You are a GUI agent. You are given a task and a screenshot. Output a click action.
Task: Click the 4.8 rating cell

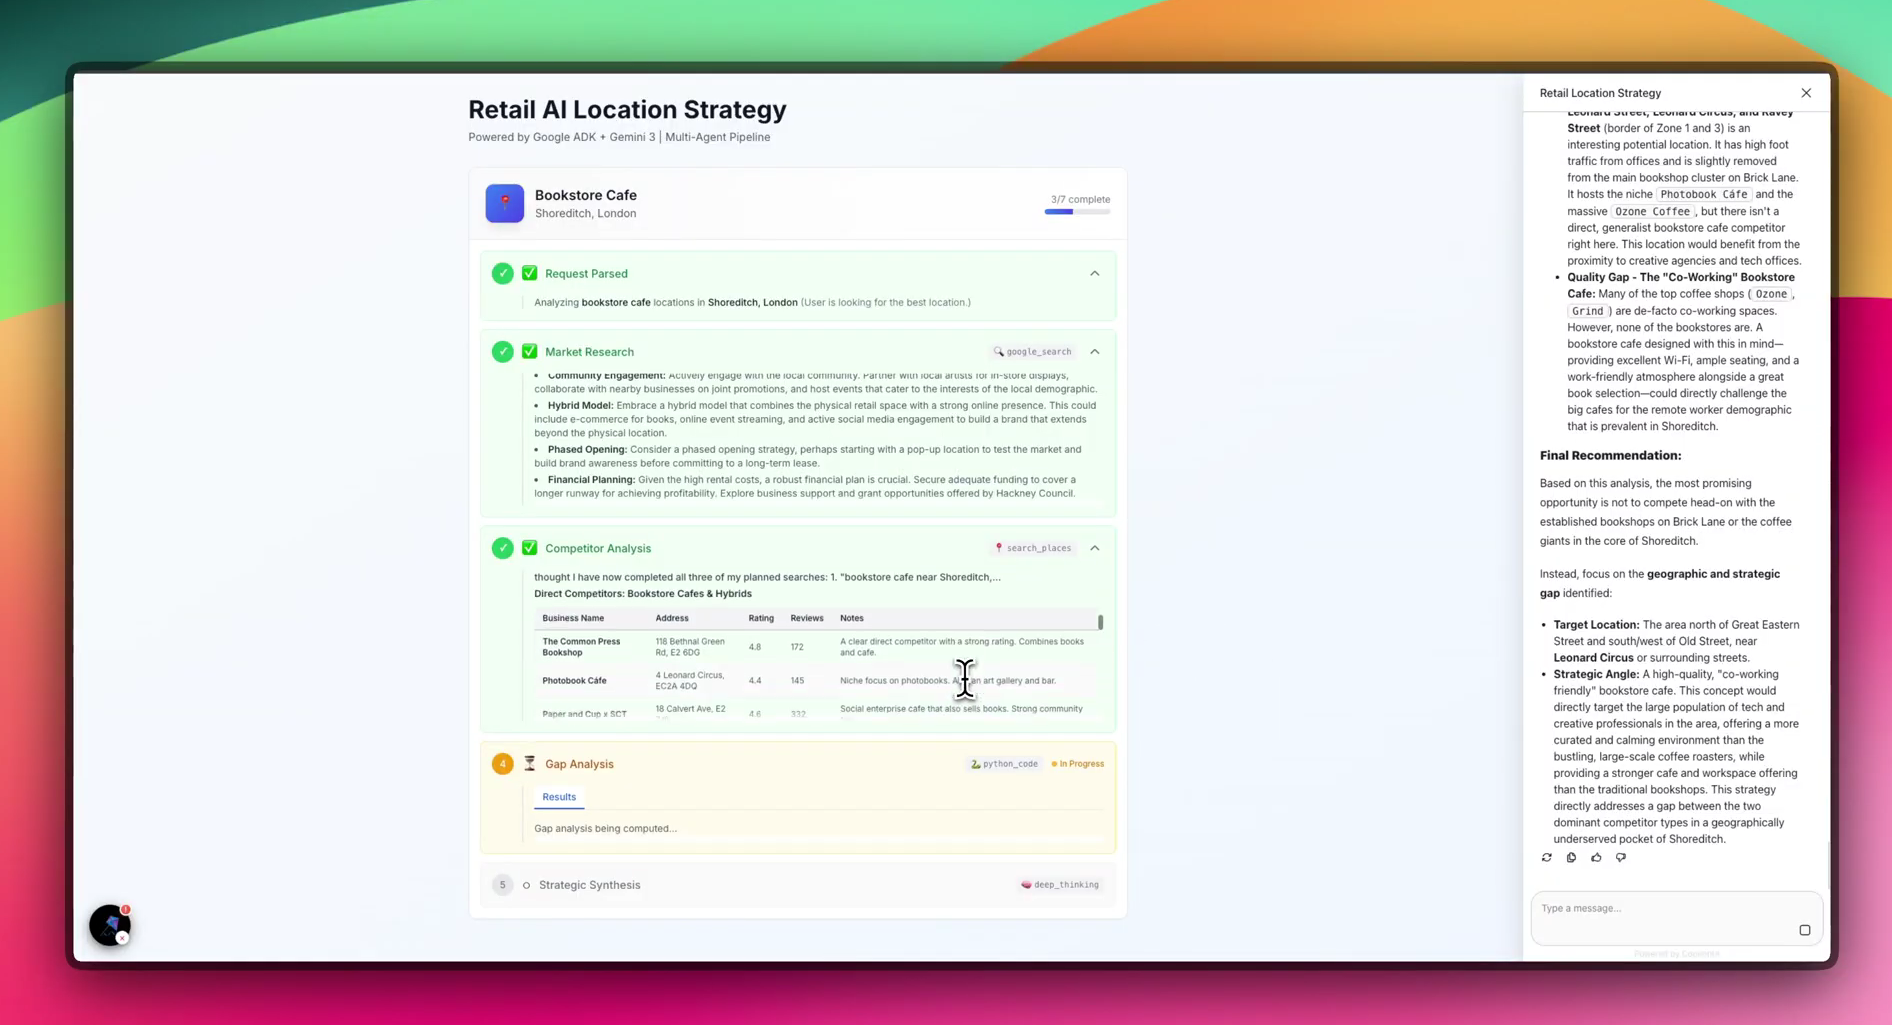(754, 647)
